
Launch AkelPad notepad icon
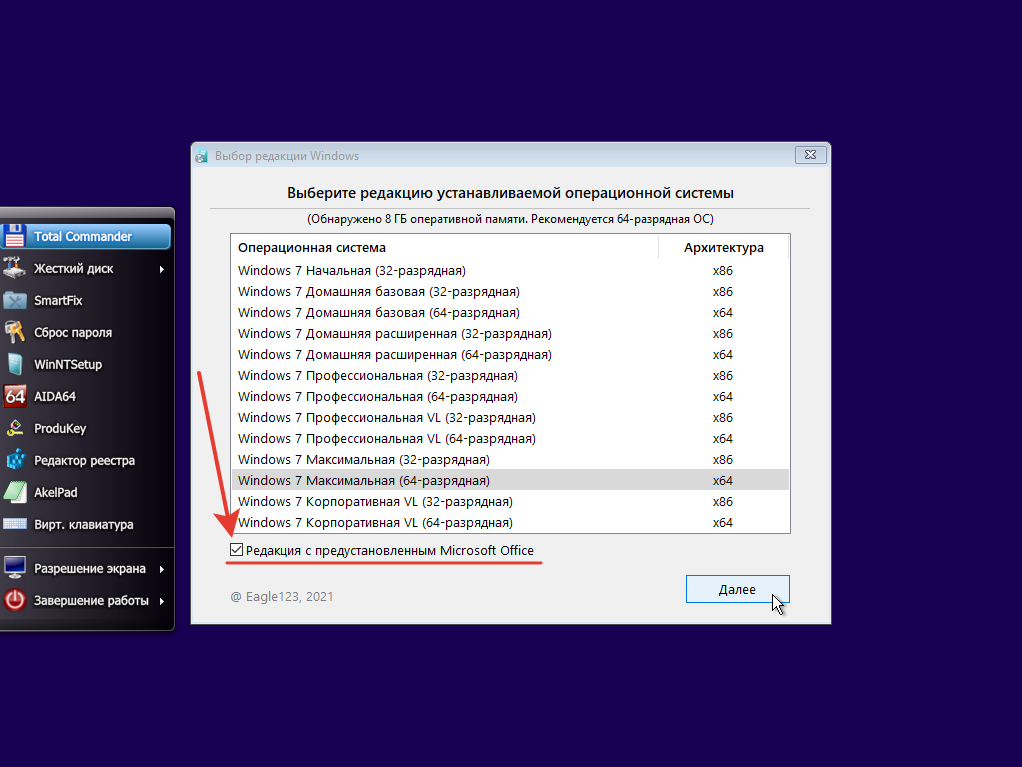pyautogui.click(x=15, y=492)
